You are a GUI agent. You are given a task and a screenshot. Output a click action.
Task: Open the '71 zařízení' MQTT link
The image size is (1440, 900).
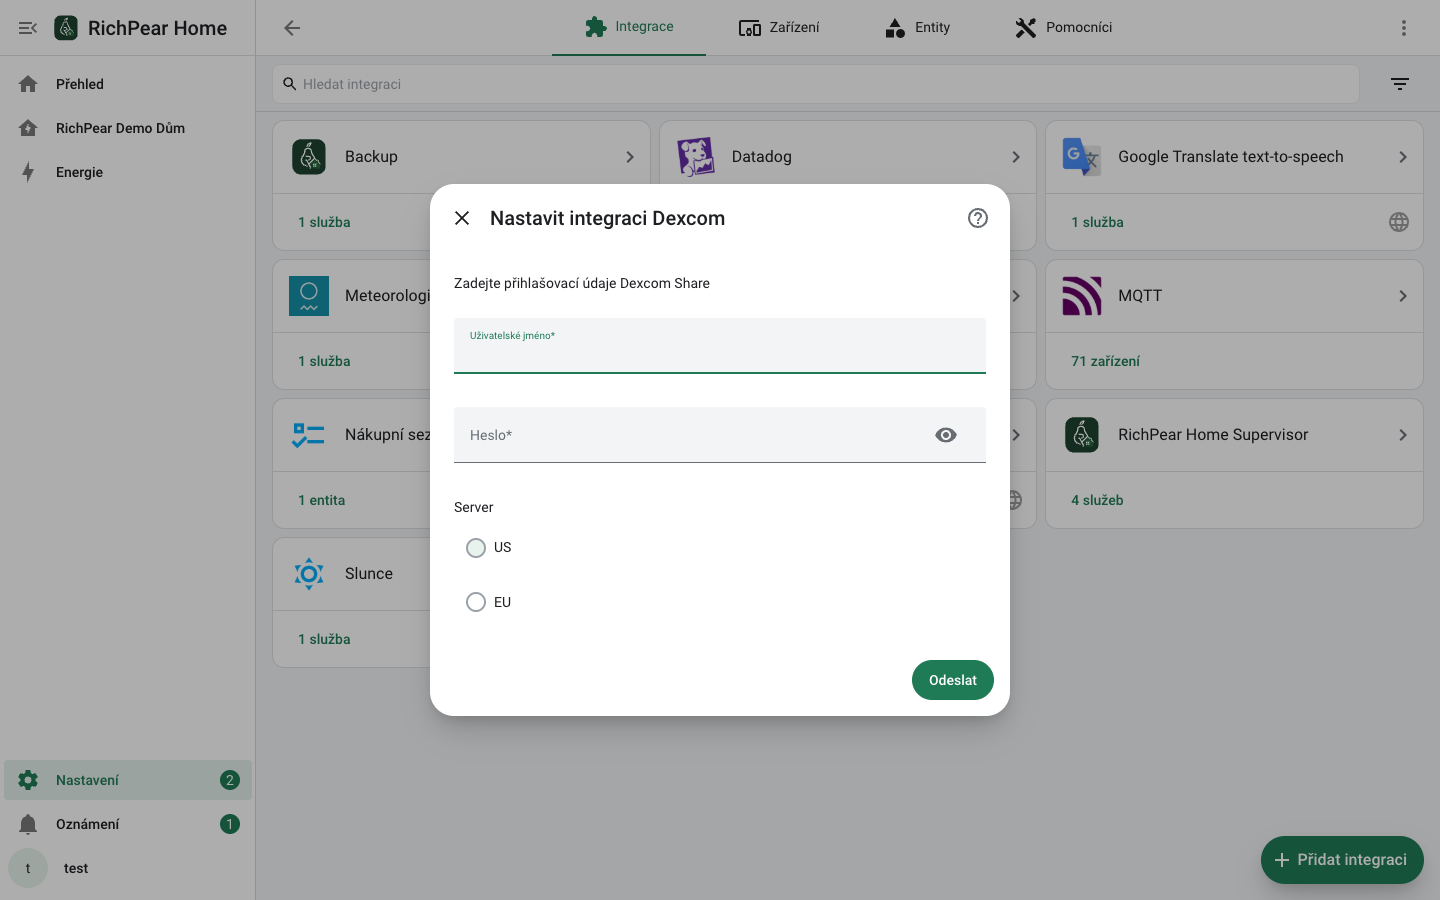[1105, 361]
